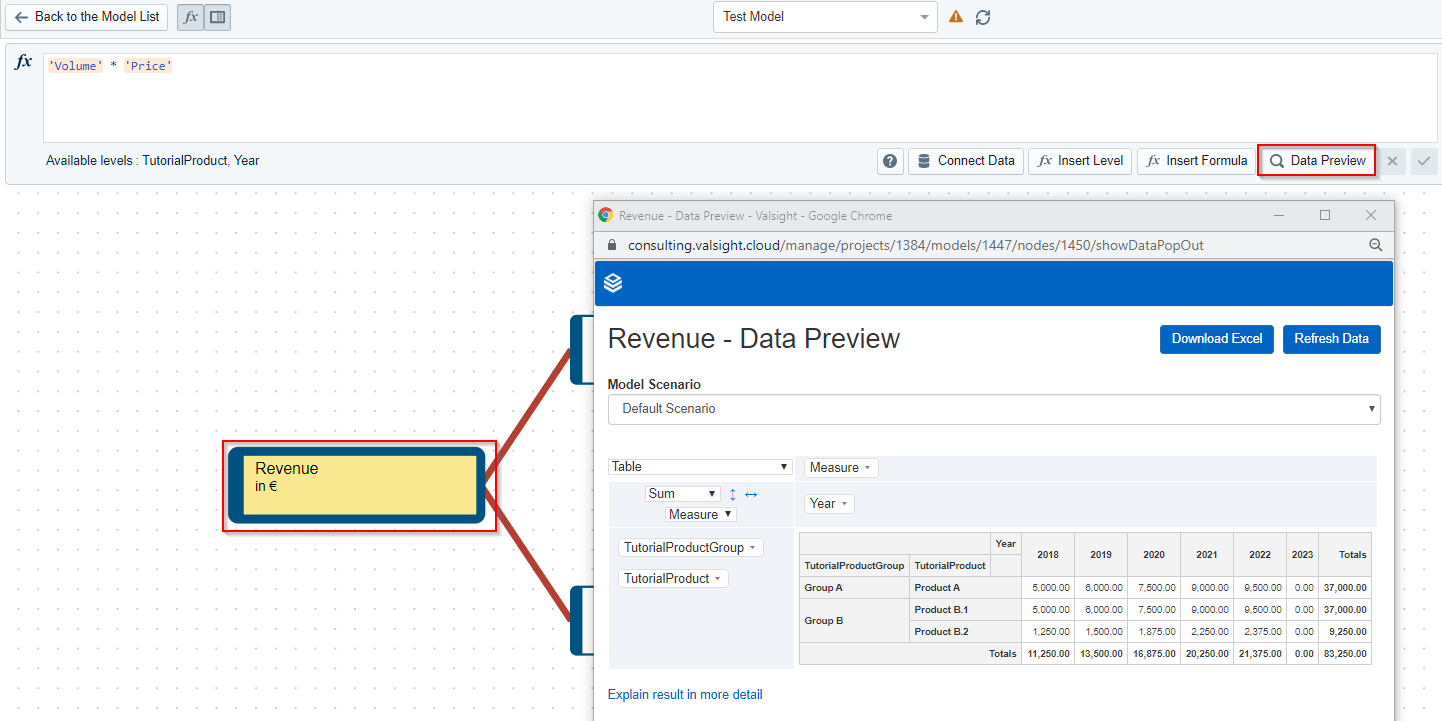Open the help question mark icon
Screen dimensions: 1442x721
(890, 161)
